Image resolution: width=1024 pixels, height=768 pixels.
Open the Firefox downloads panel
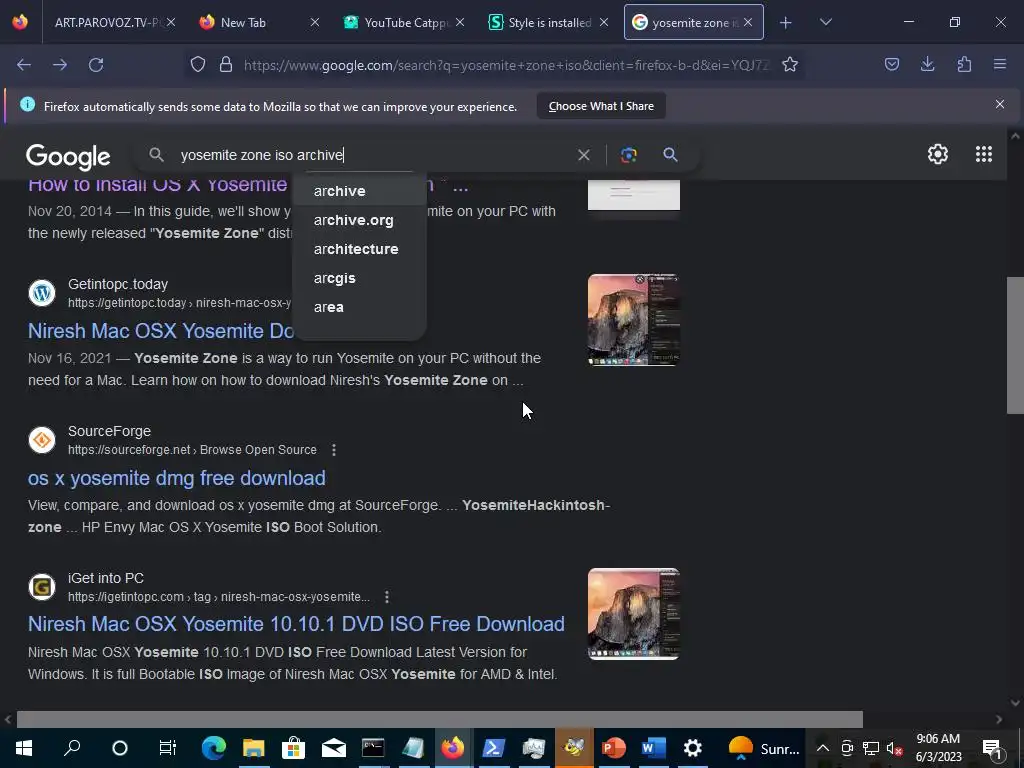927,64
